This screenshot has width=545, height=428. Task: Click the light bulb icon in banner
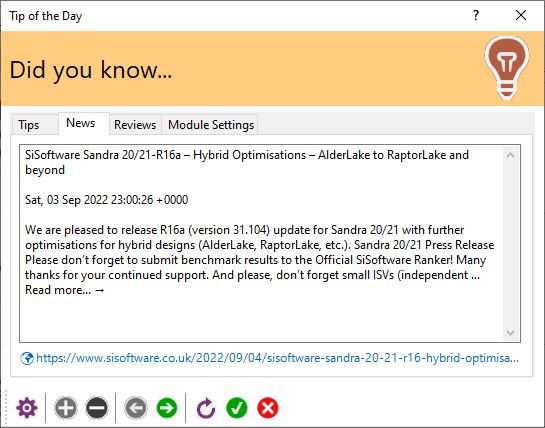click(x=507, y=67)
